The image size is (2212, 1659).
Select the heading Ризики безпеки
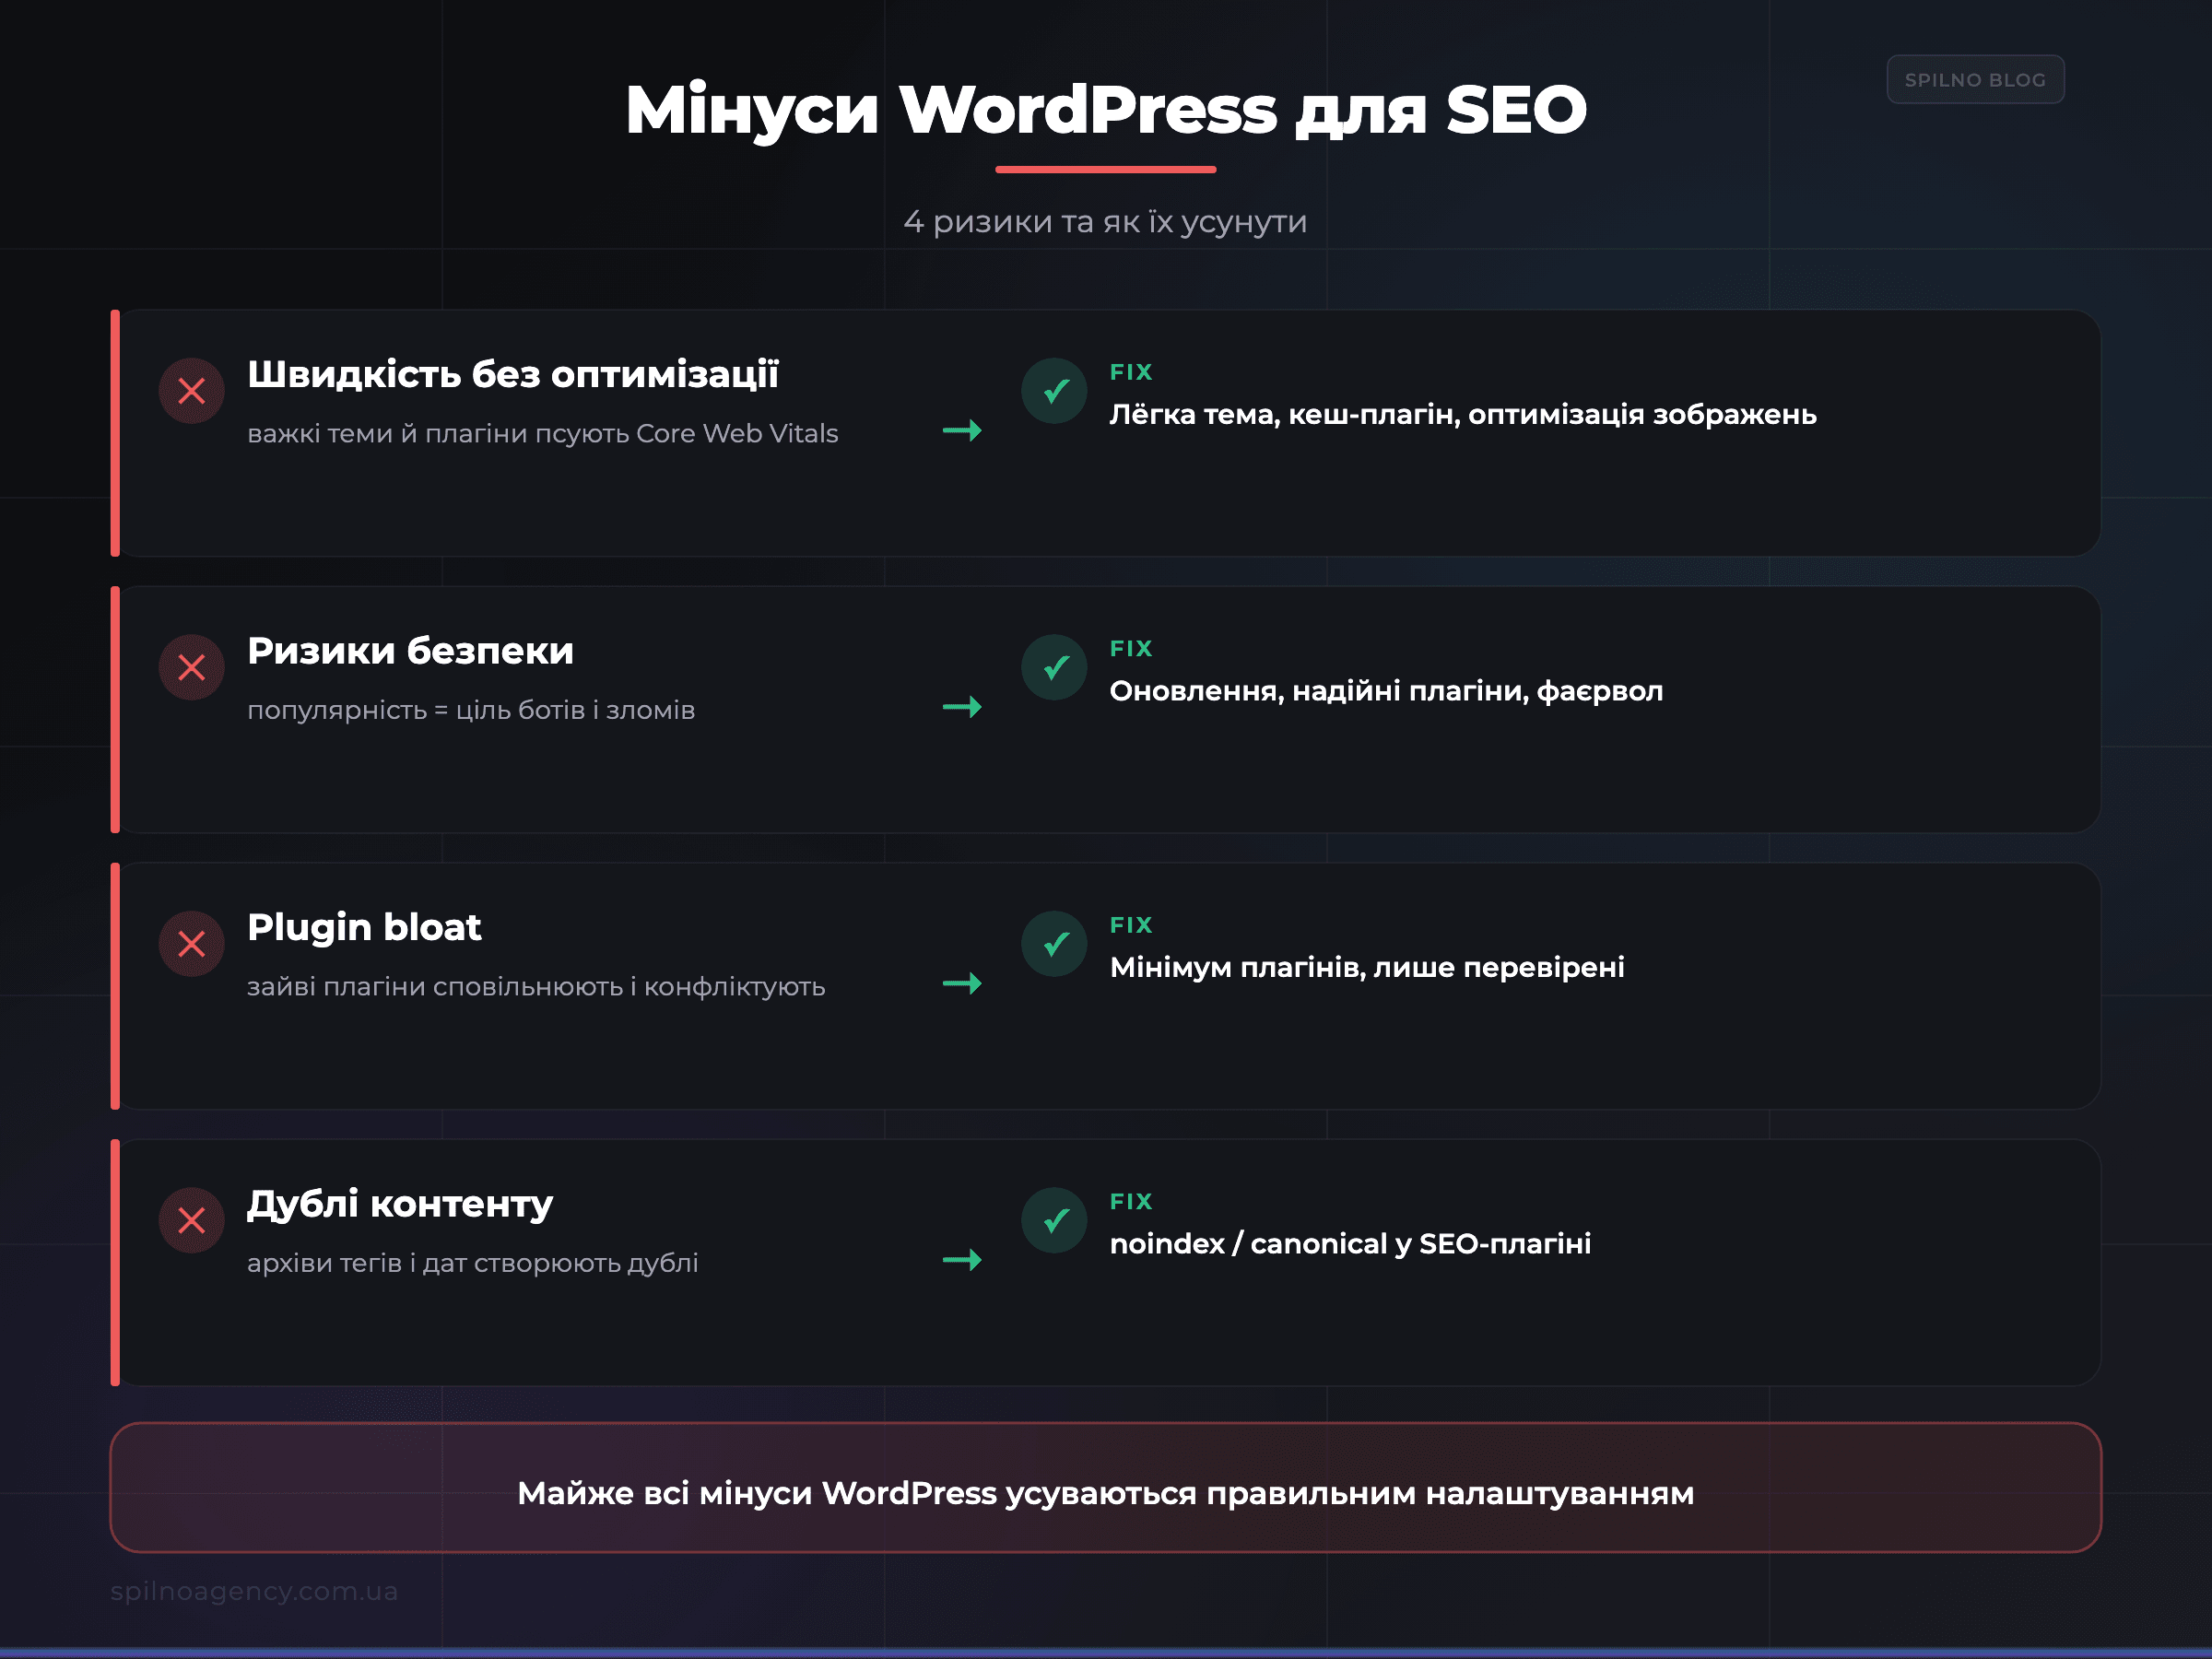click(410, 651)
